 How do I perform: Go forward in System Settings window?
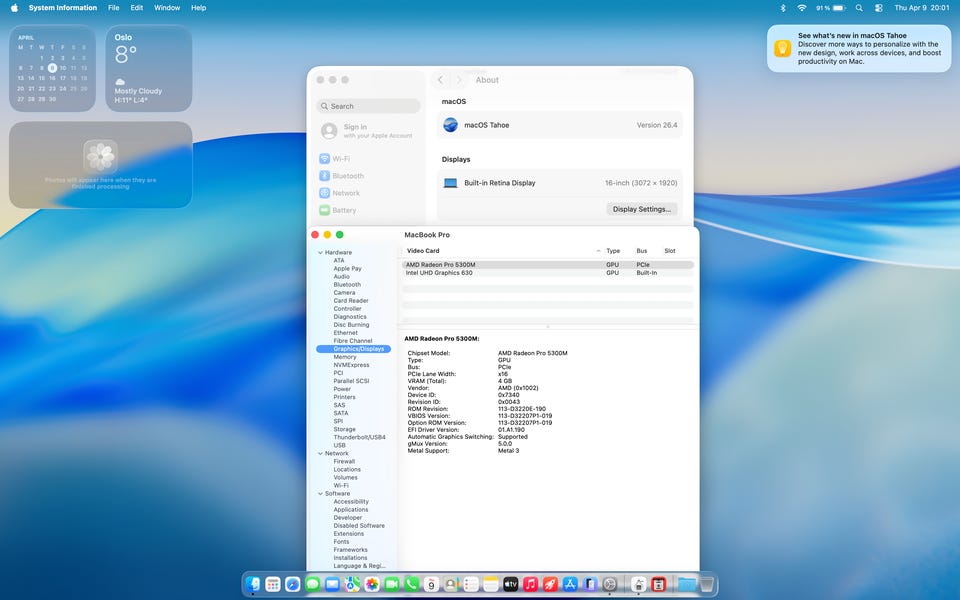(459, 80)
